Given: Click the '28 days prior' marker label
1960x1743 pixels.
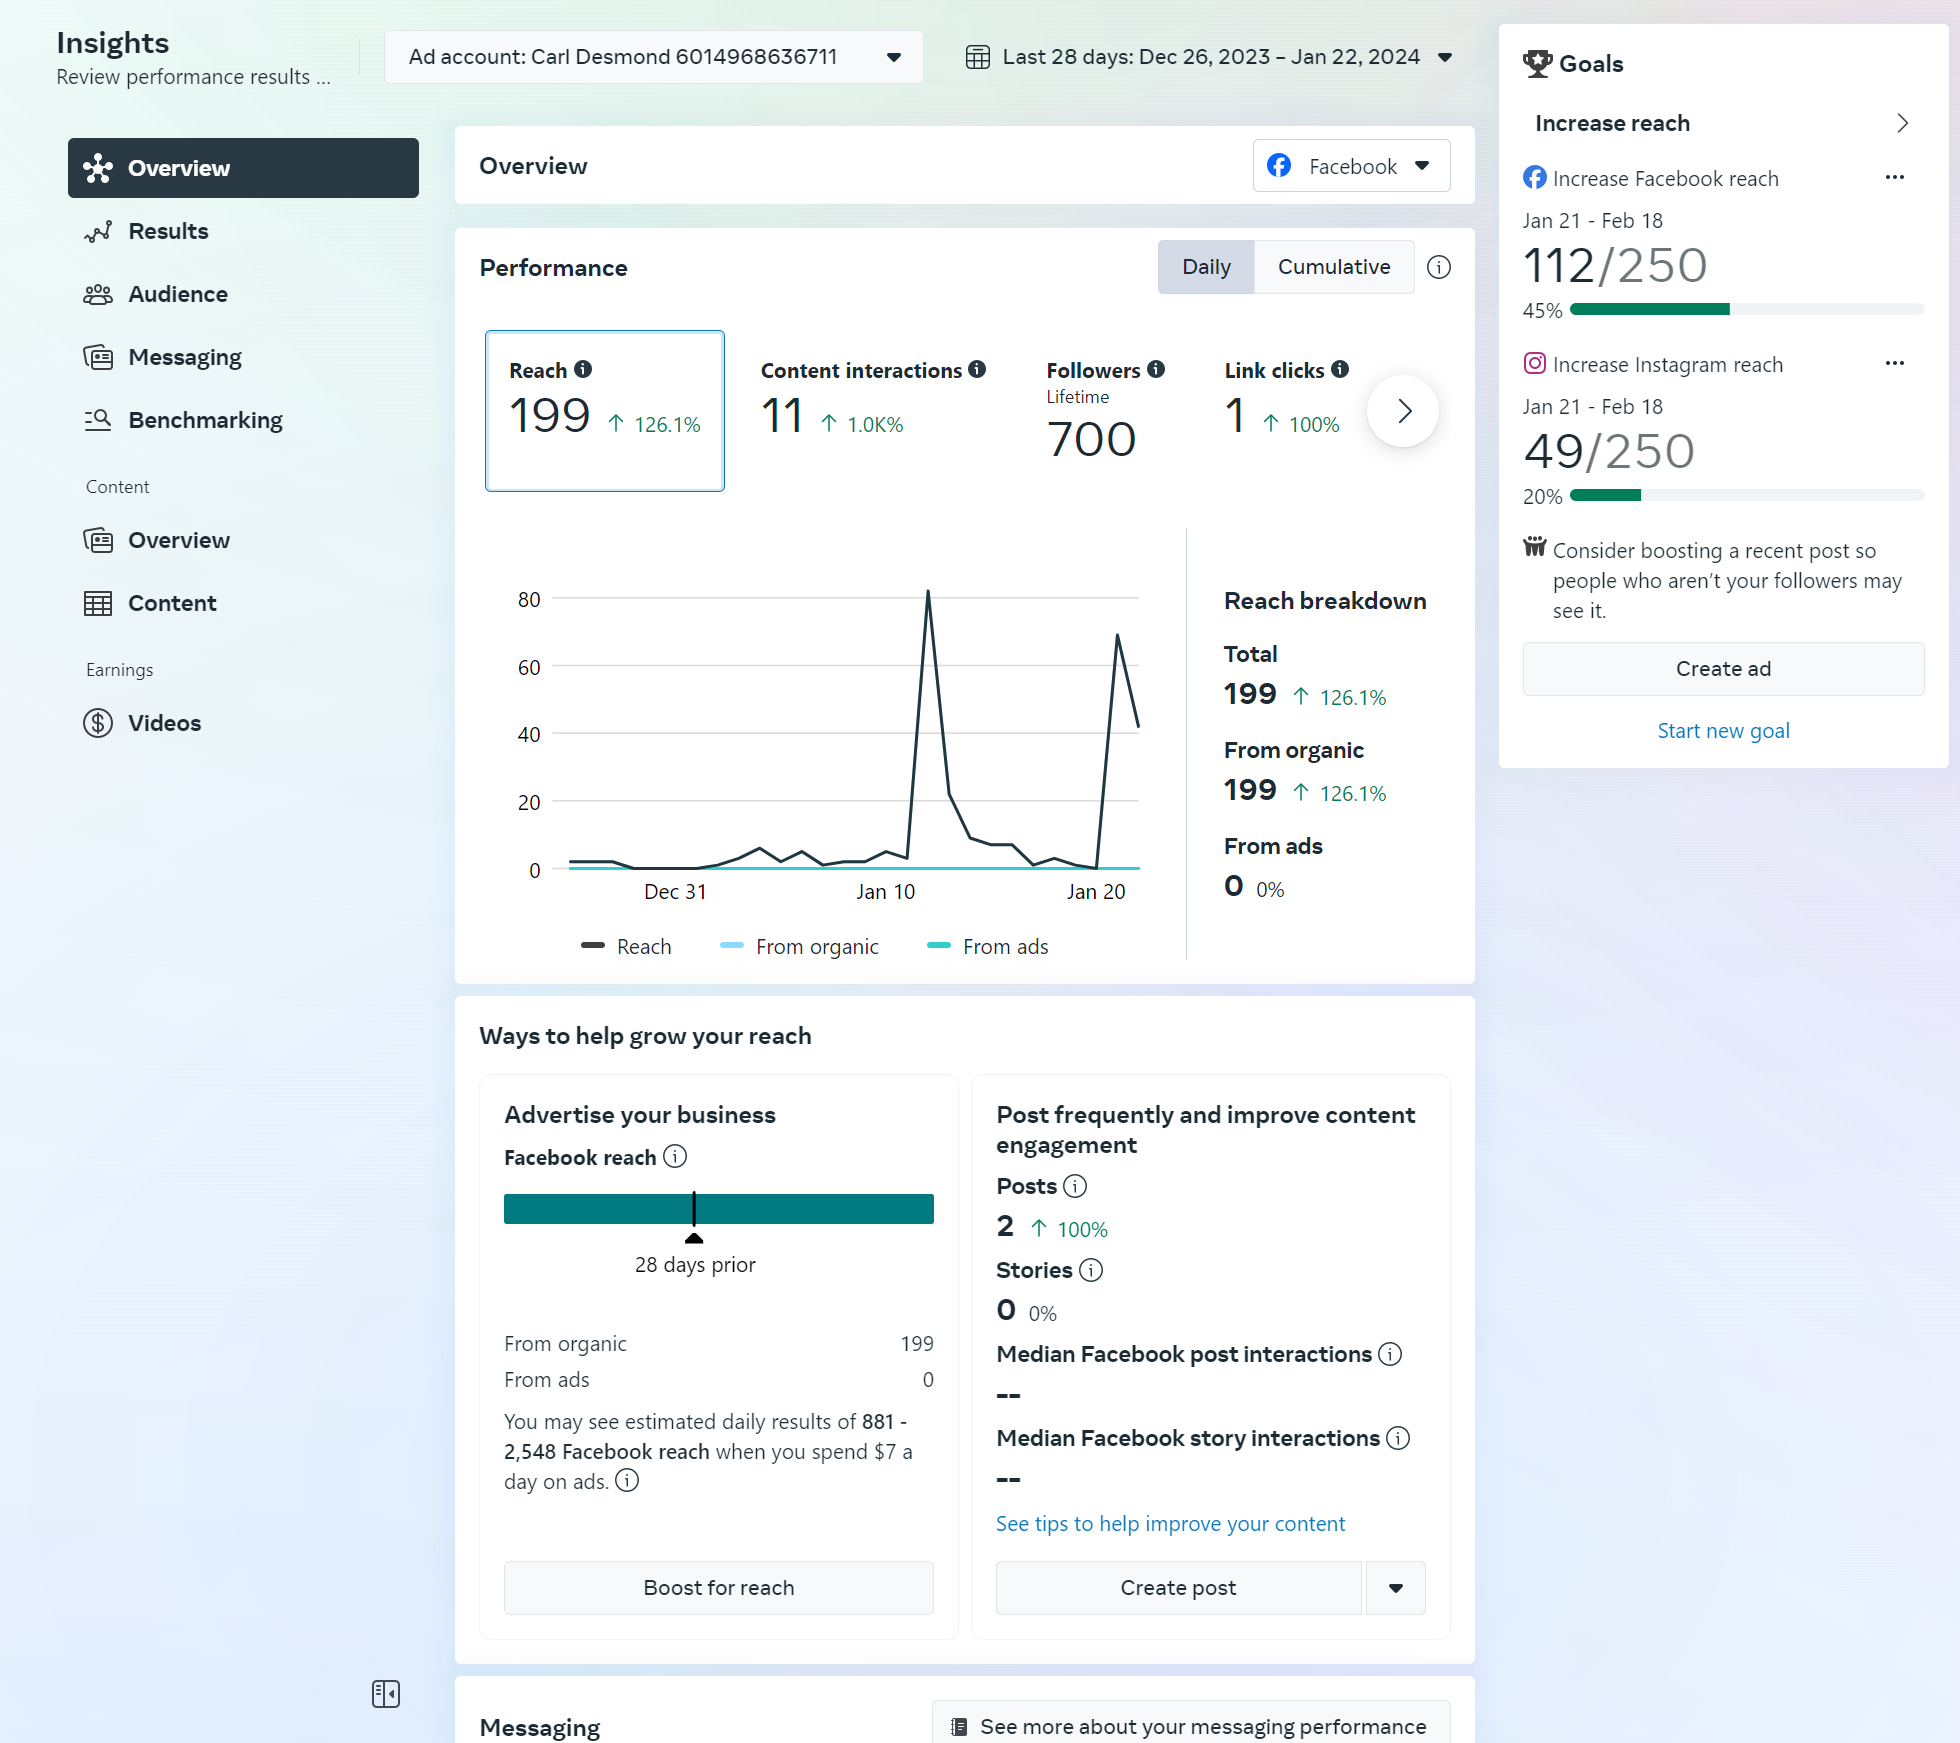Looking at the screenshot, I should [695, 1265].
